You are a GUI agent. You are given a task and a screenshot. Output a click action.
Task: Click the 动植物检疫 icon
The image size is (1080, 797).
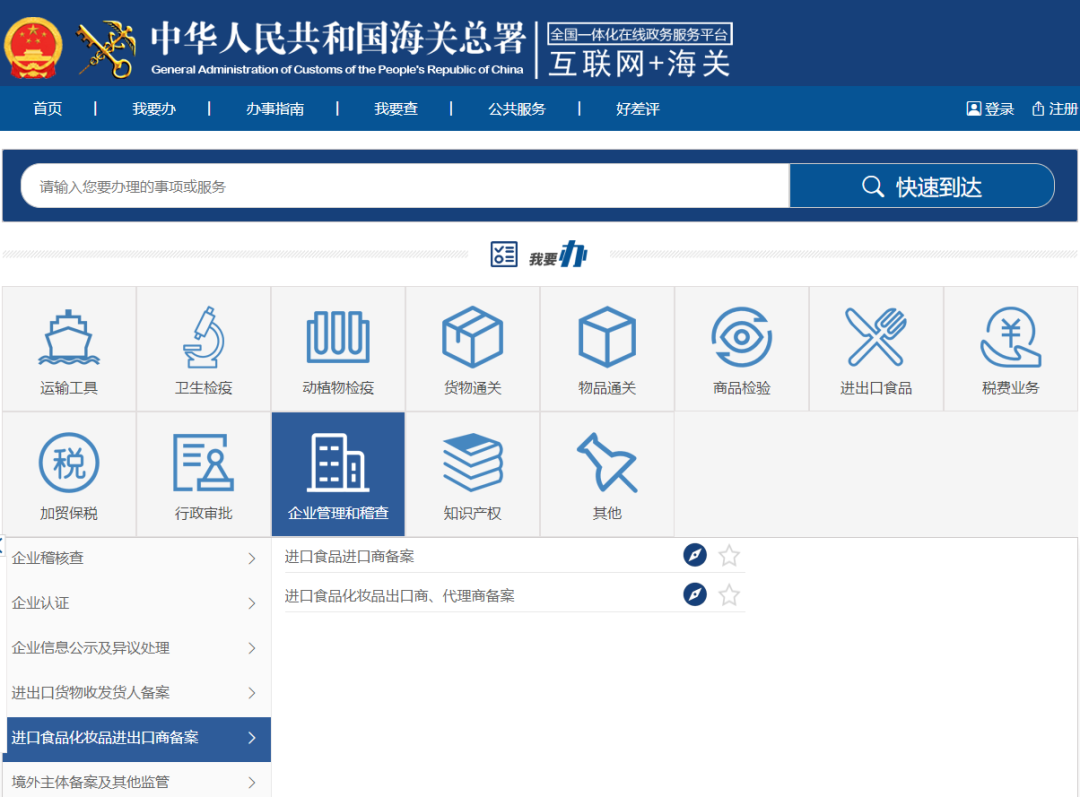pyautogui.click(x=337, y=338)
